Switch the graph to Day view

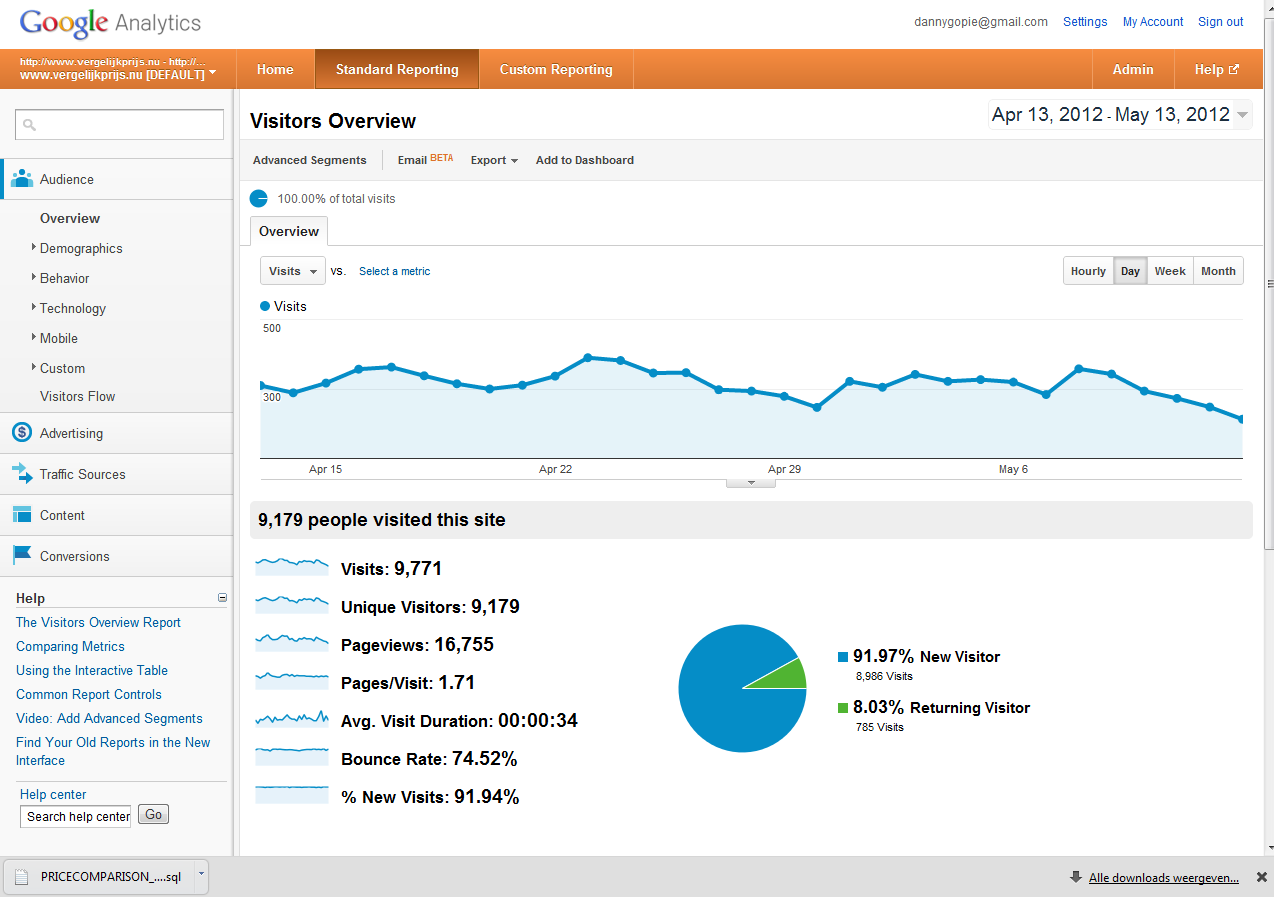pyautogui.click(x=1130, y=271)
